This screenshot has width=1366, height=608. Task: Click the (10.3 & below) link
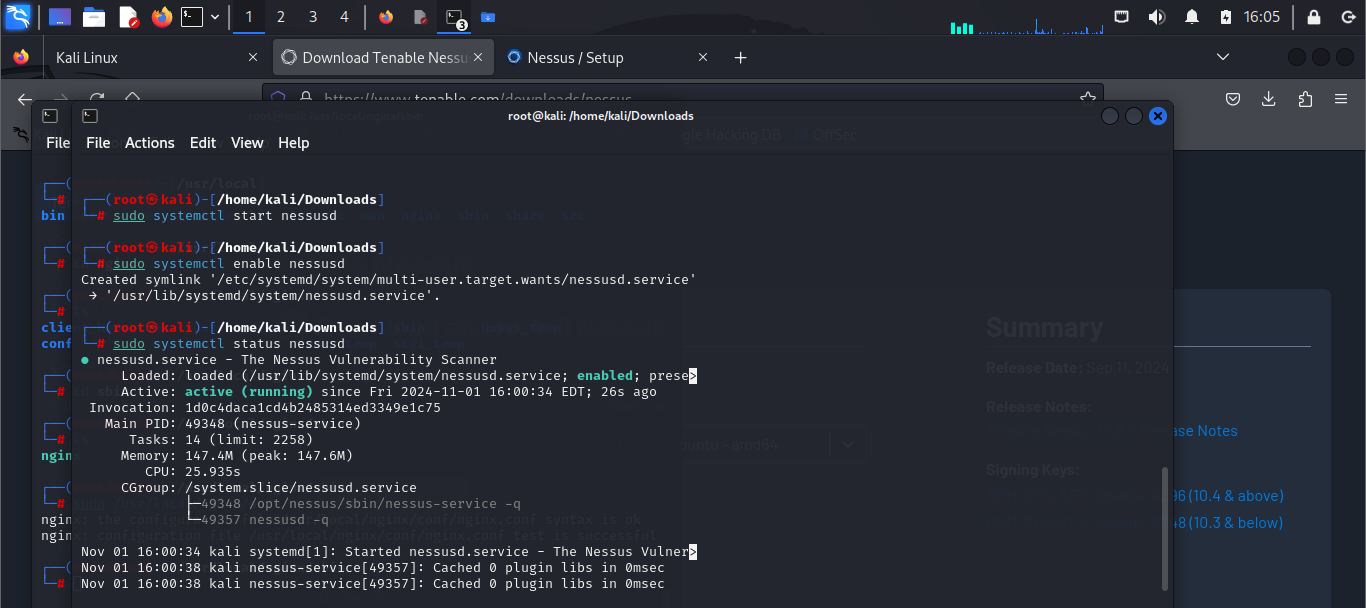1230,522
